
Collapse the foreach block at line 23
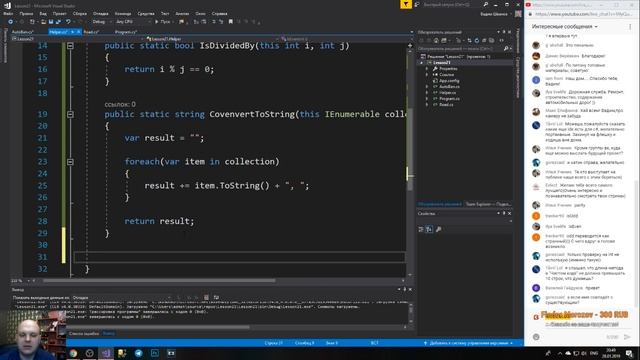coord(70,162)
